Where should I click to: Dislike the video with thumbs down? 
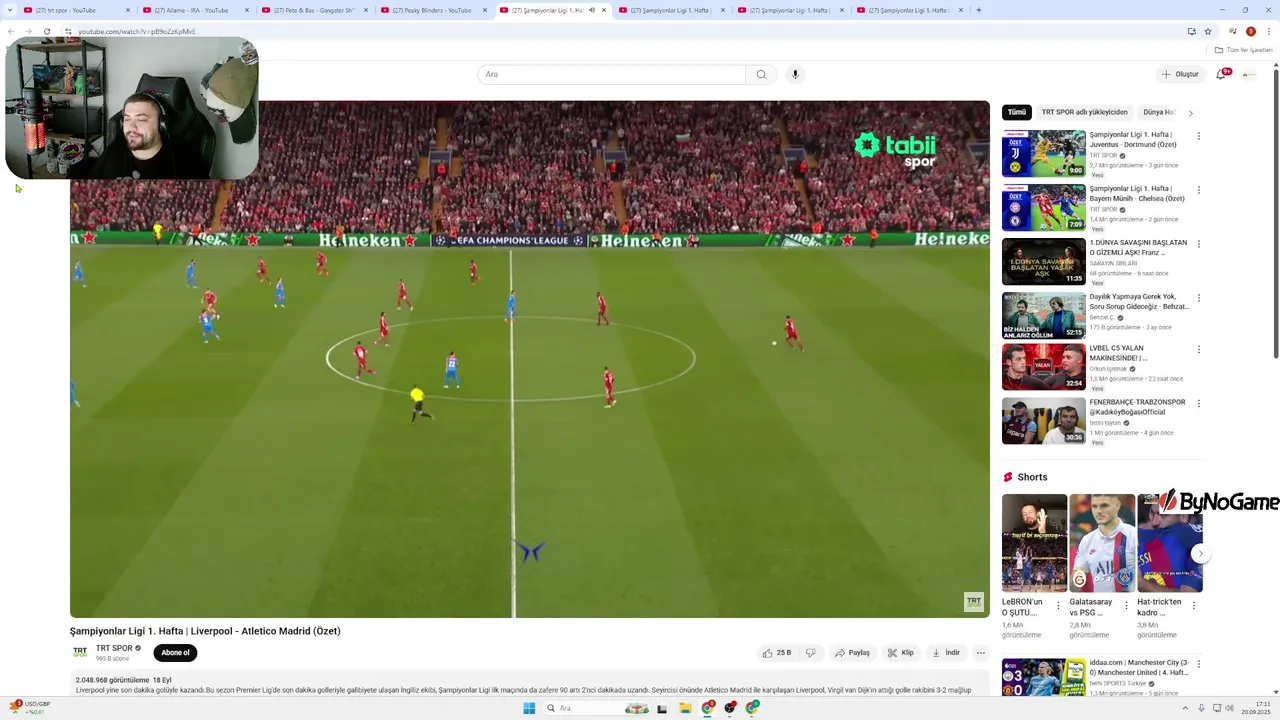(810, 653)
